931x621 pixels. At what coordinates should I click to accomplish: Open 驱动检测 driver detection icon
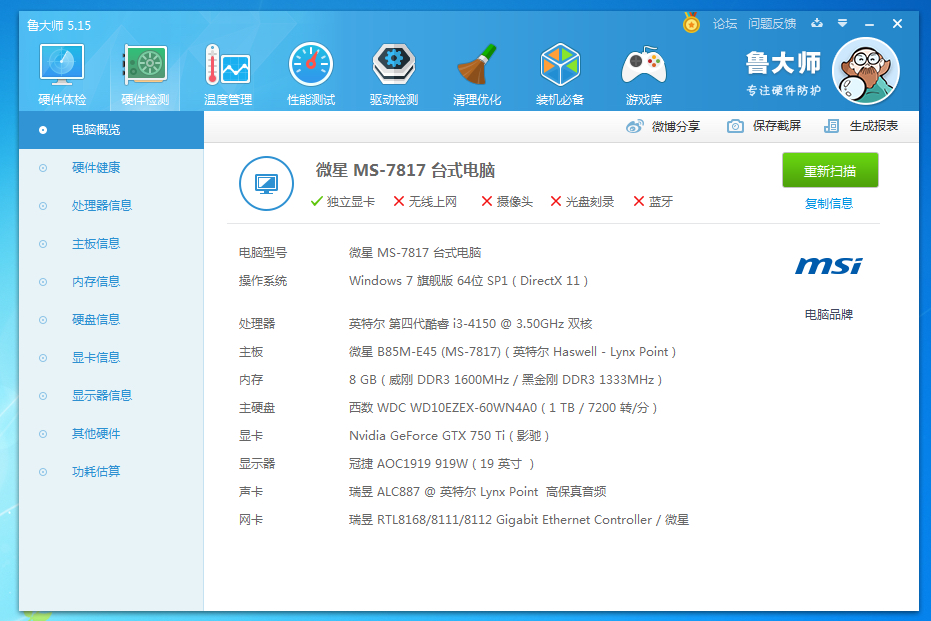tap(394, 65)
